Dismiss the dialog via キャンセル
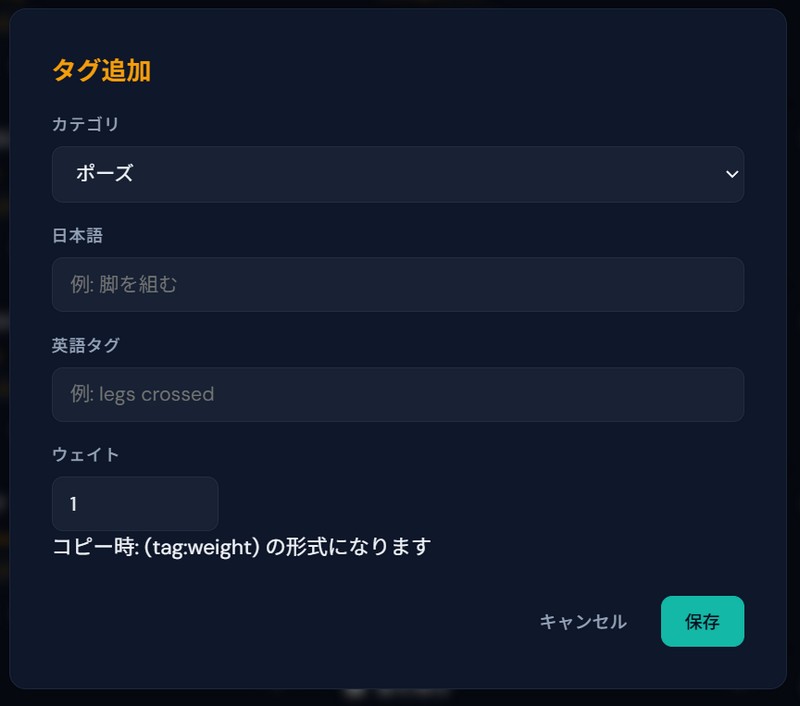 (583, 622)
